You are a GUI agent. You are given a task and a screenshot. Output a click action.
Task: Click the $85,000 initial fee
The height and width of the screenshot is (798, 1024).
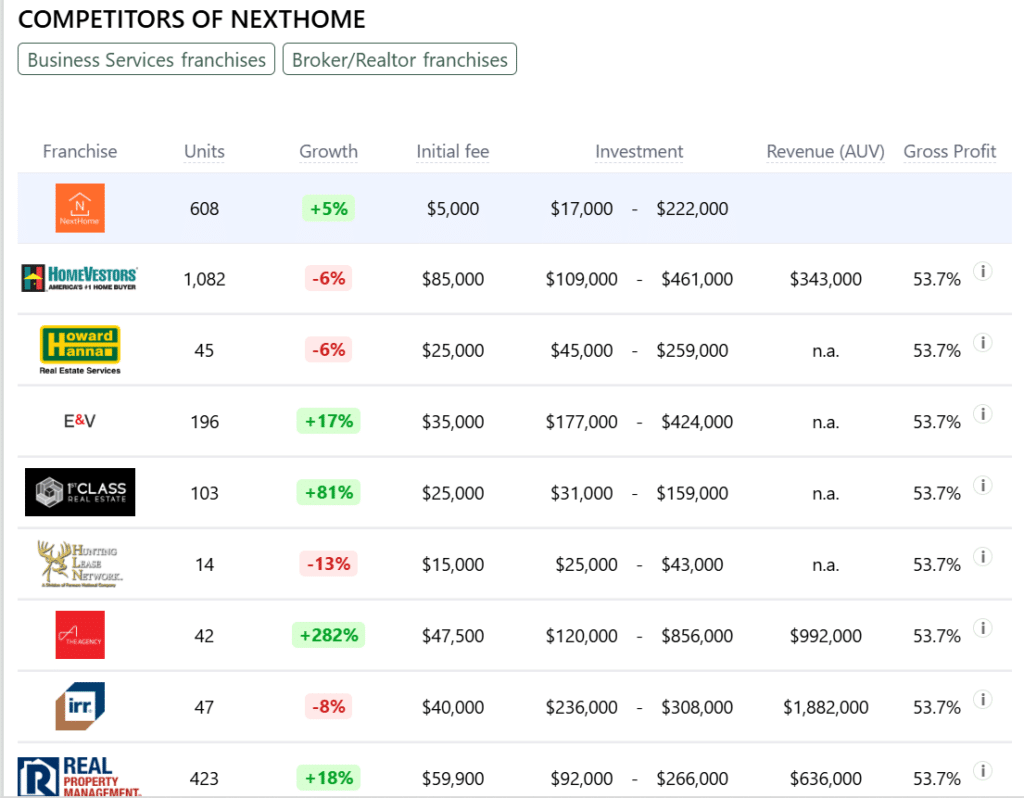(x=453, y=279)
